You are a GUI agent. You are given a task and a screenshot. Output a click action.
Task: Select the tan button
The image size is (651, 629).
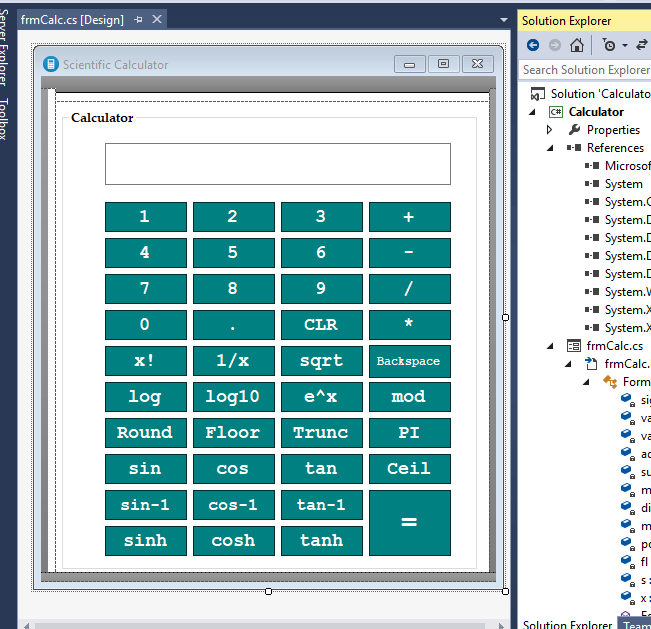click(x=322, y=469)
